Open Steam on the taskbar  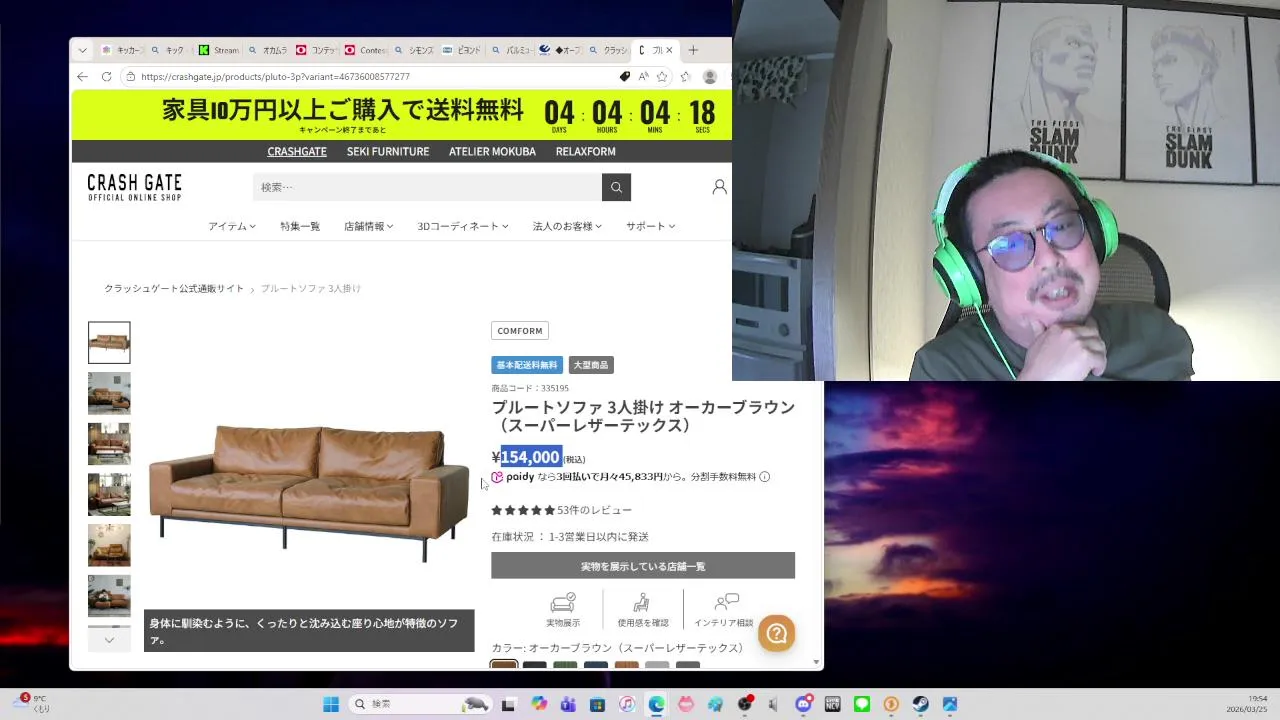pyautogui.click(x=920, y=704)
